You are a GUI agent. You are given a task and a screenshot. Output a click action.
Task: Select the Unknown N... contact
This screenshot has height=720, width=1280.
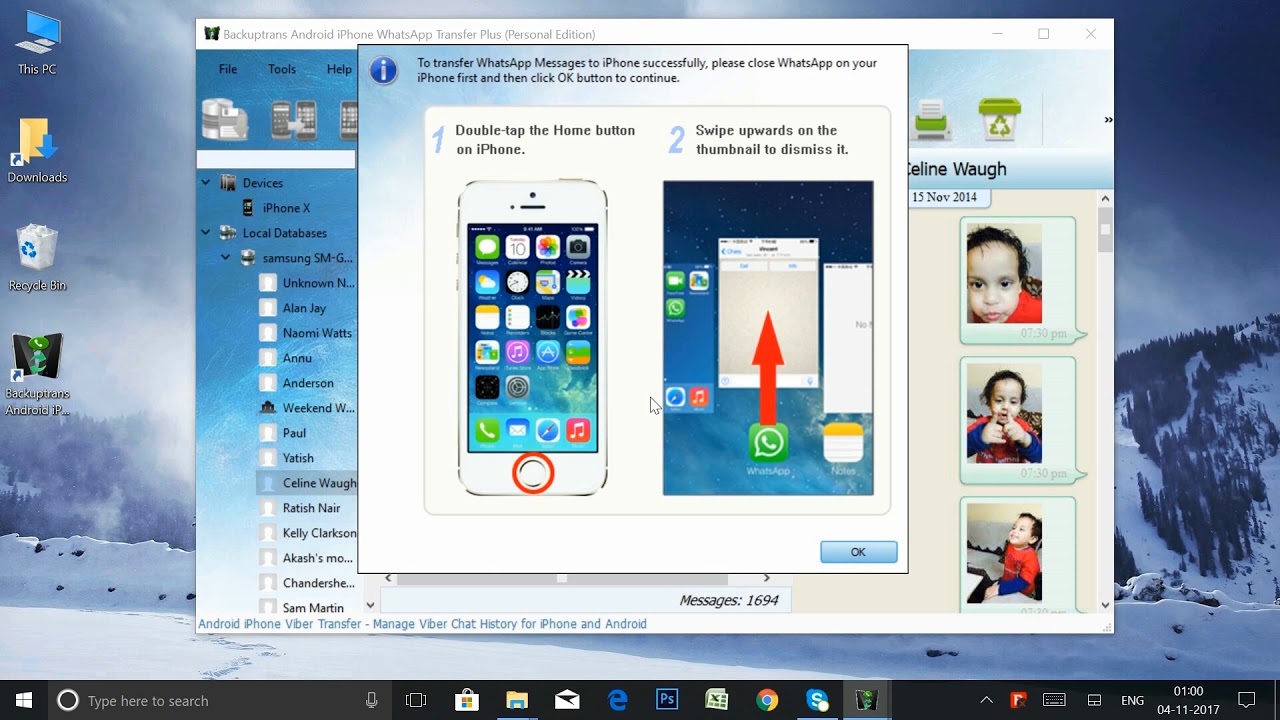(x=318, y=283)
